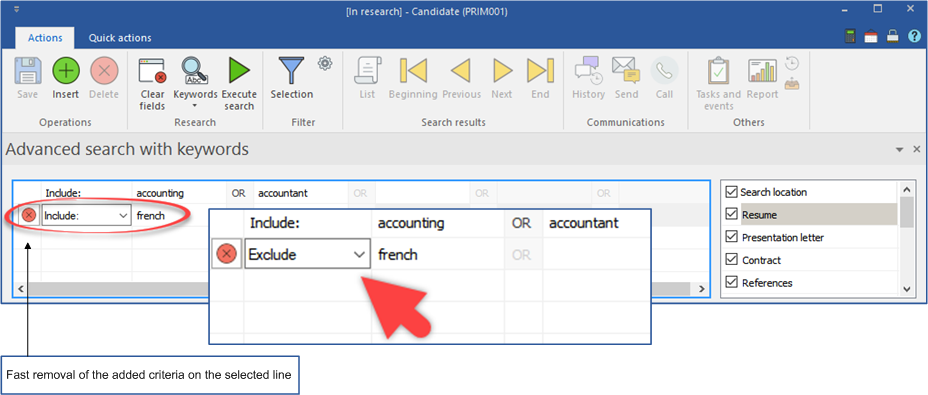This screenshot has width=928, height=395.
Task: Click the empty keyword field after accountant
Action: 421,193
